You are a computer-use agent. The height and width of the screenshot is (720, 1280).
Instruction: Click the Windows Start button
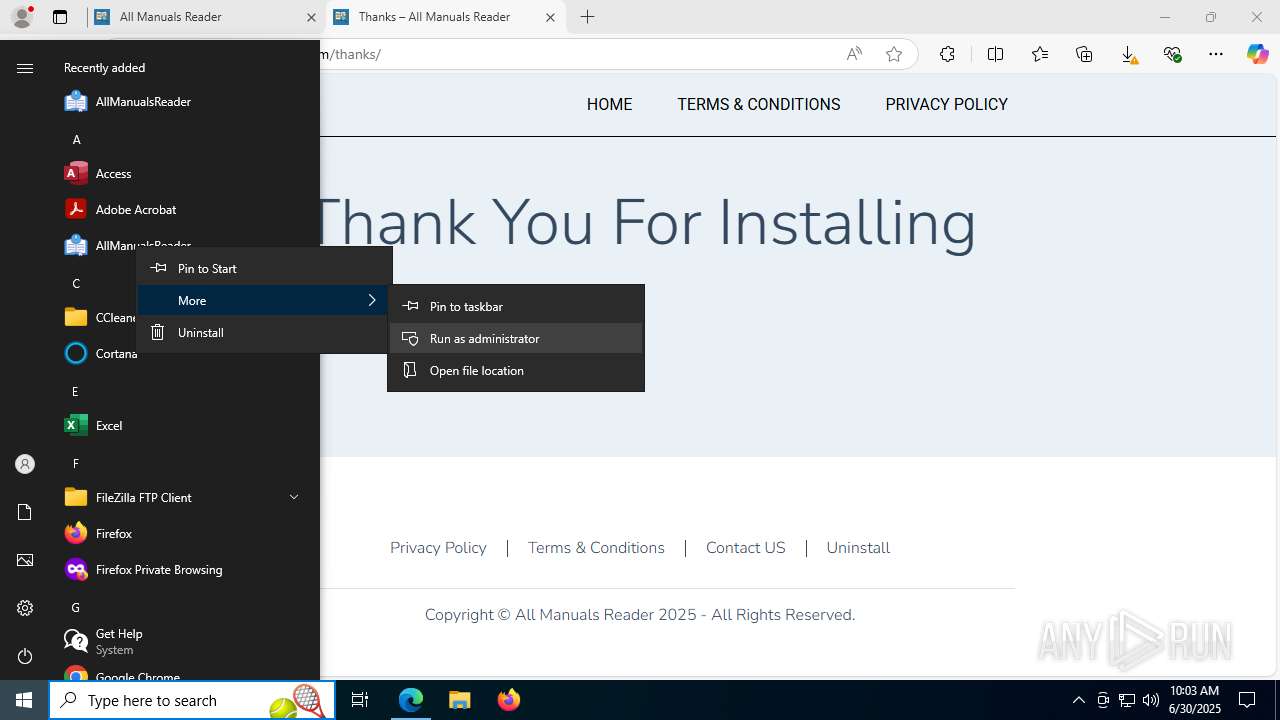(24, 700)
